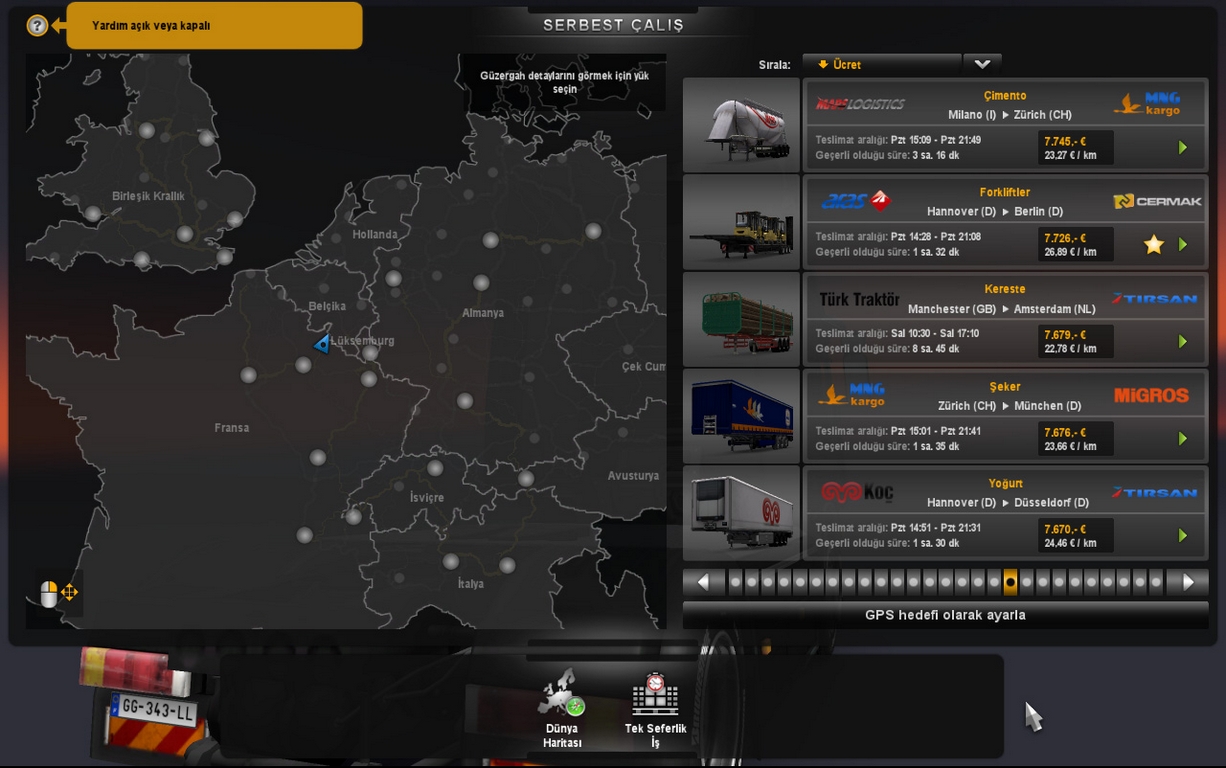Start the Kereste job using green arrow
Viewport: 1226px width, 768px height.
coord(1182,342)
